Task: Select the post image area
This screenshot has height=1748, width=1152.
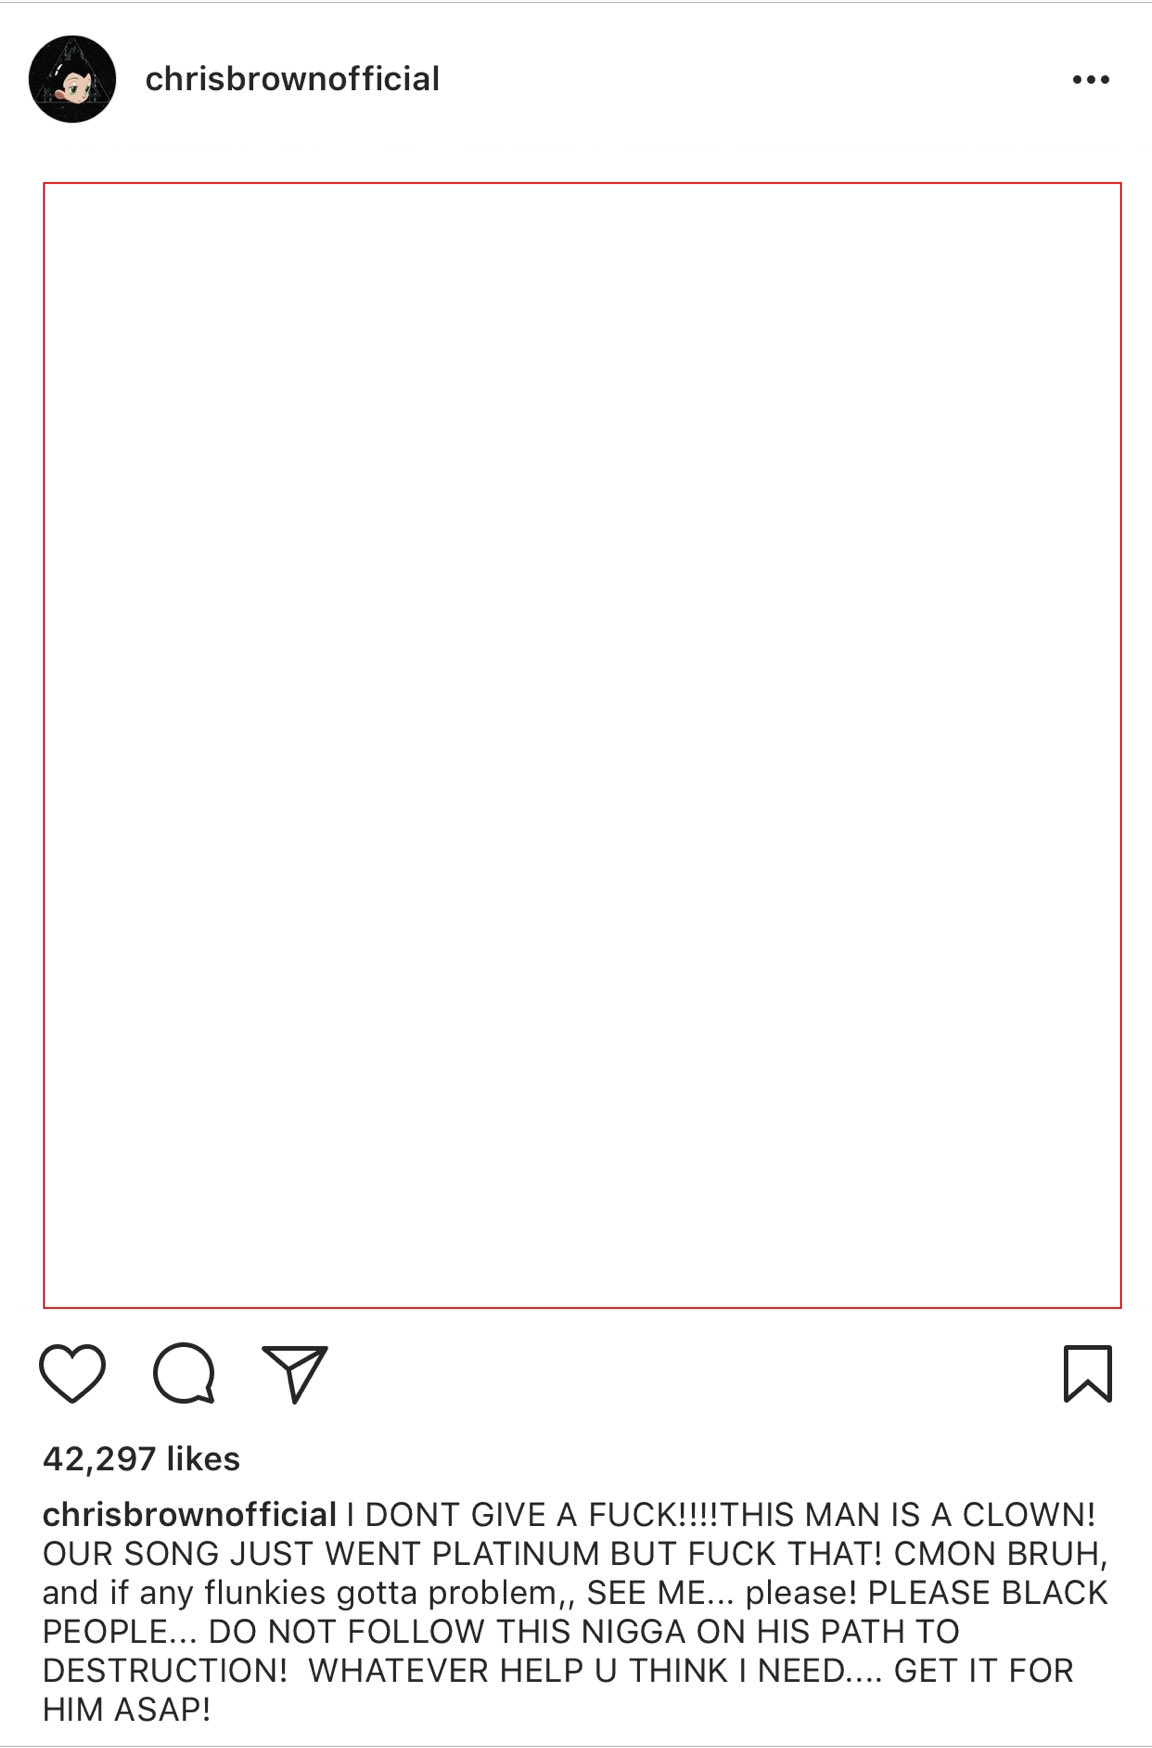Action: 582,745
